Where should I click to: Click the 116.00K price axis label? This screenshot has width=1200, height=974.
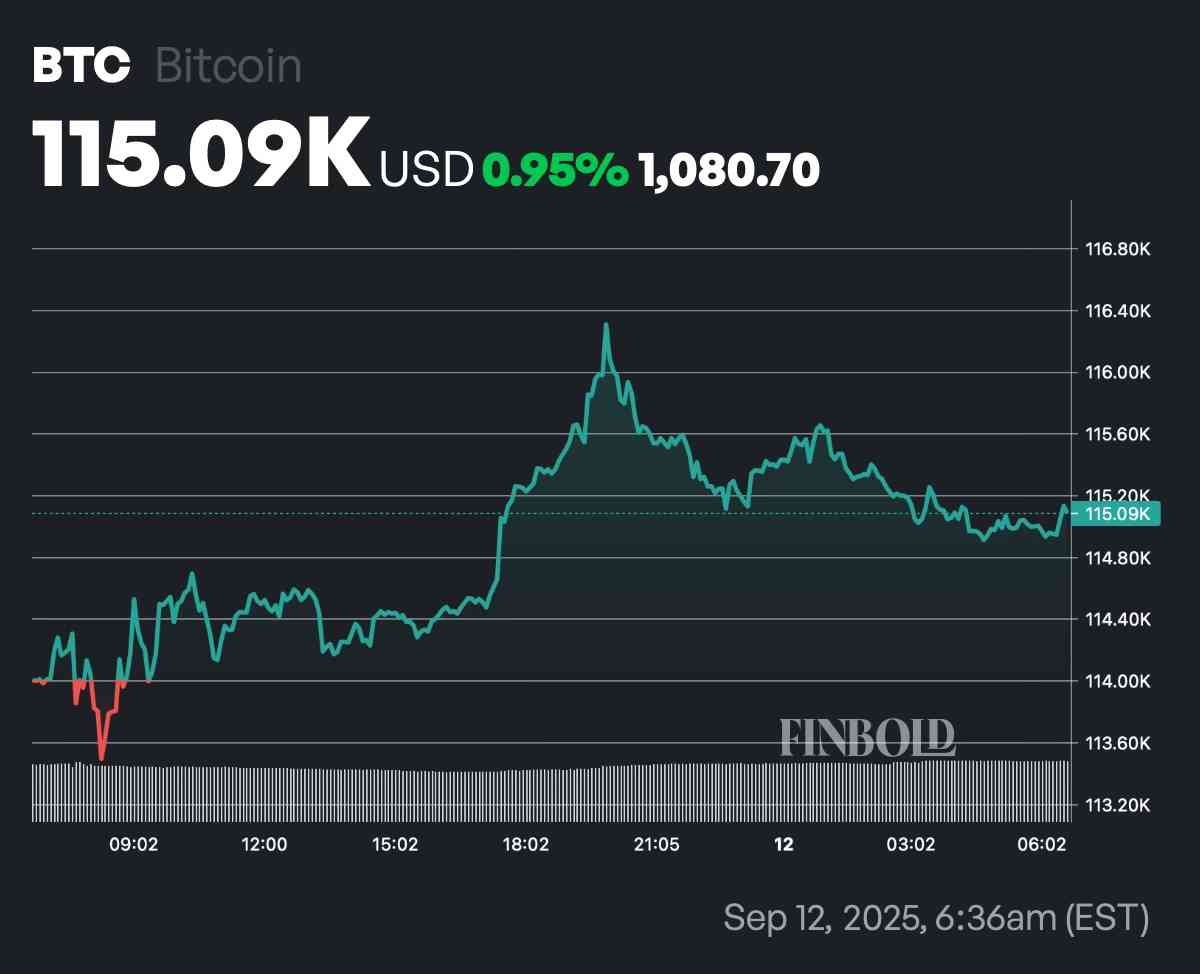point(1118,372)
